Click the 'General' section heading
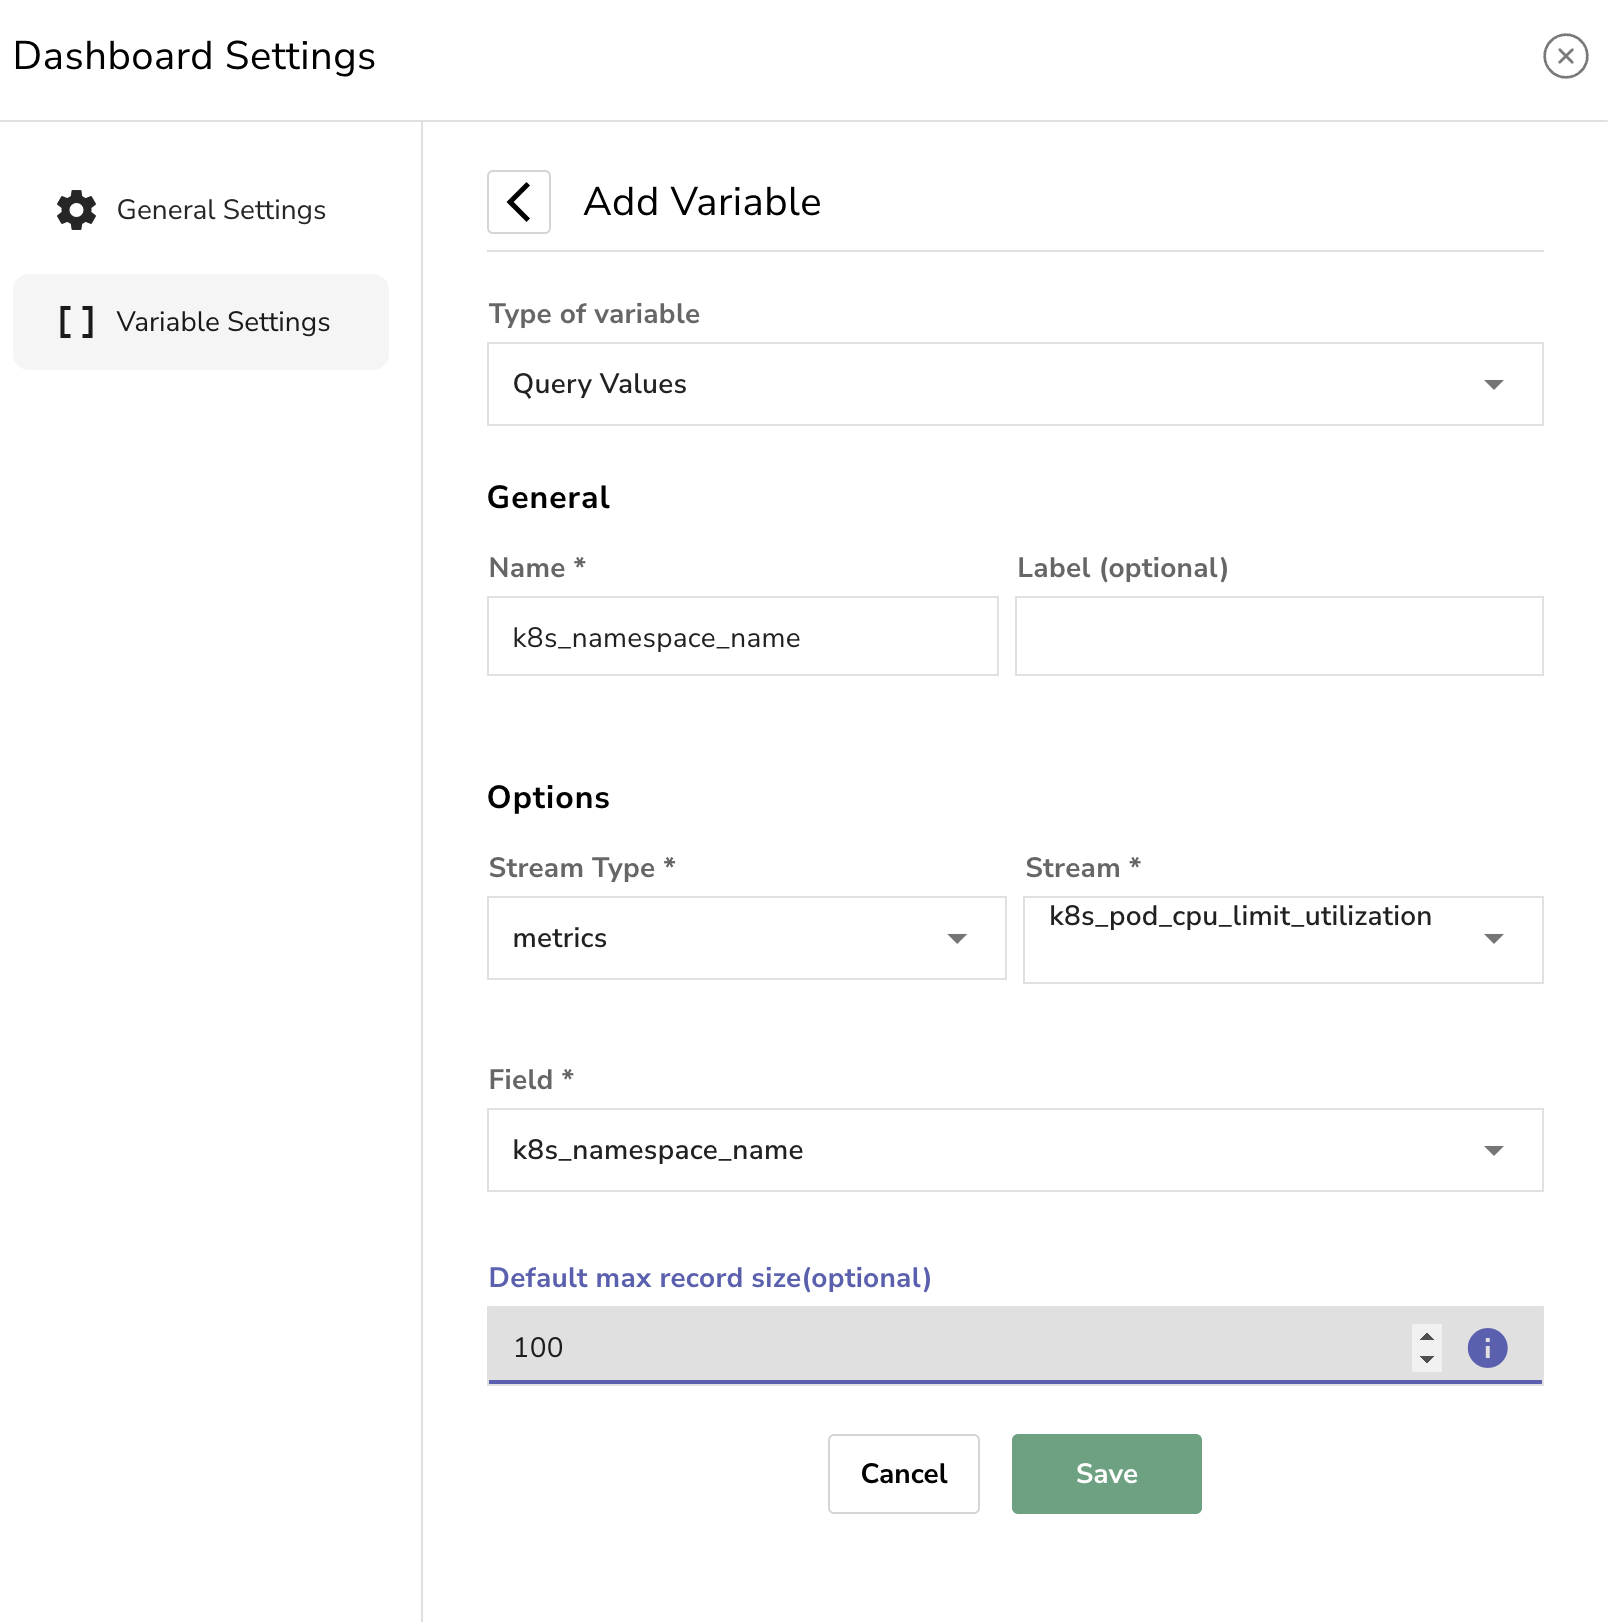 [x=548, y=498]
